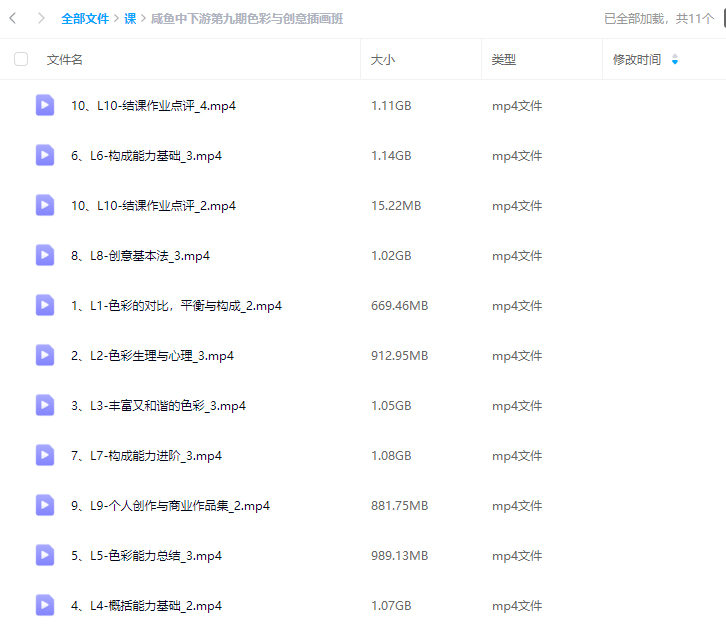The height and width of the screenshot is (641, 726).
Task: Click video icon for L4-概括能力基础_2.mp4
Action: 45,605
